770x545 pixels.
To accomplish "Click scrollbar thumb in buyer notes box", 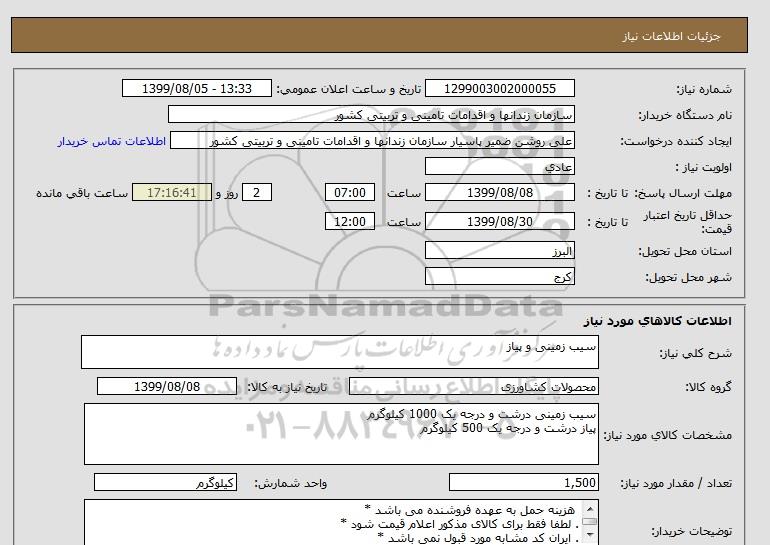I will pyautogui.click(x=590, y=522).
